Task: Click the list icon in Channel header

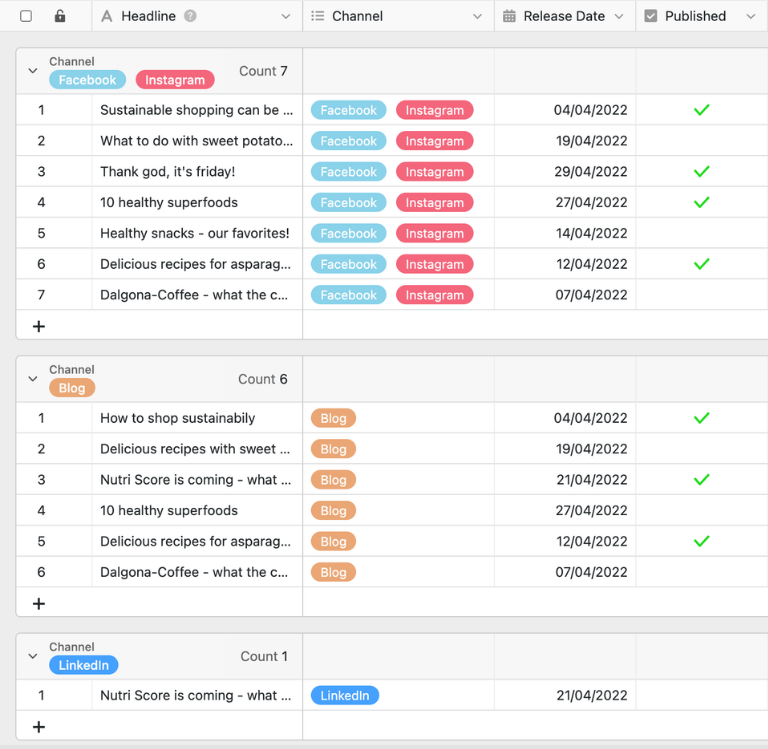Action: (x=317, y=16)
